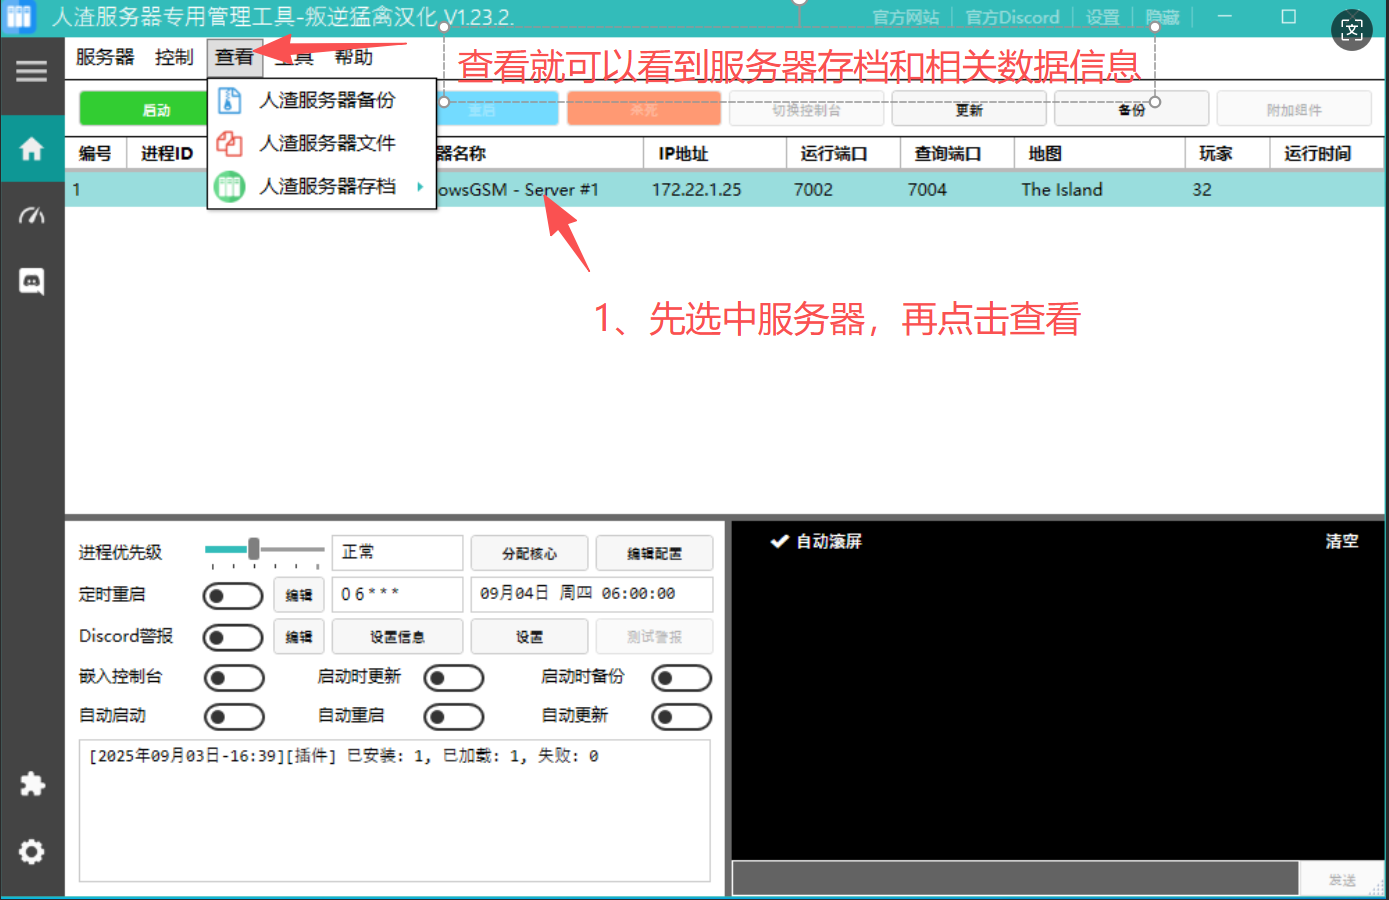Open the 官方网站 link in the title bar

[905, 16]
